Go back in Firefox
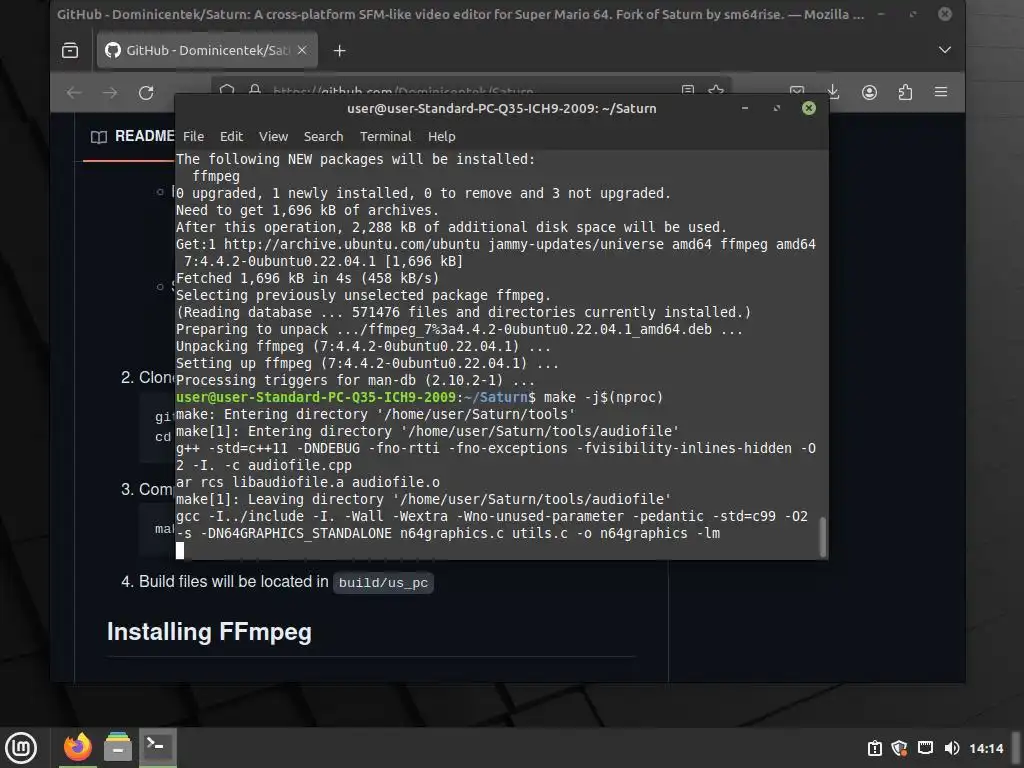Screen dimensions: 1024x768 [74, 93]
